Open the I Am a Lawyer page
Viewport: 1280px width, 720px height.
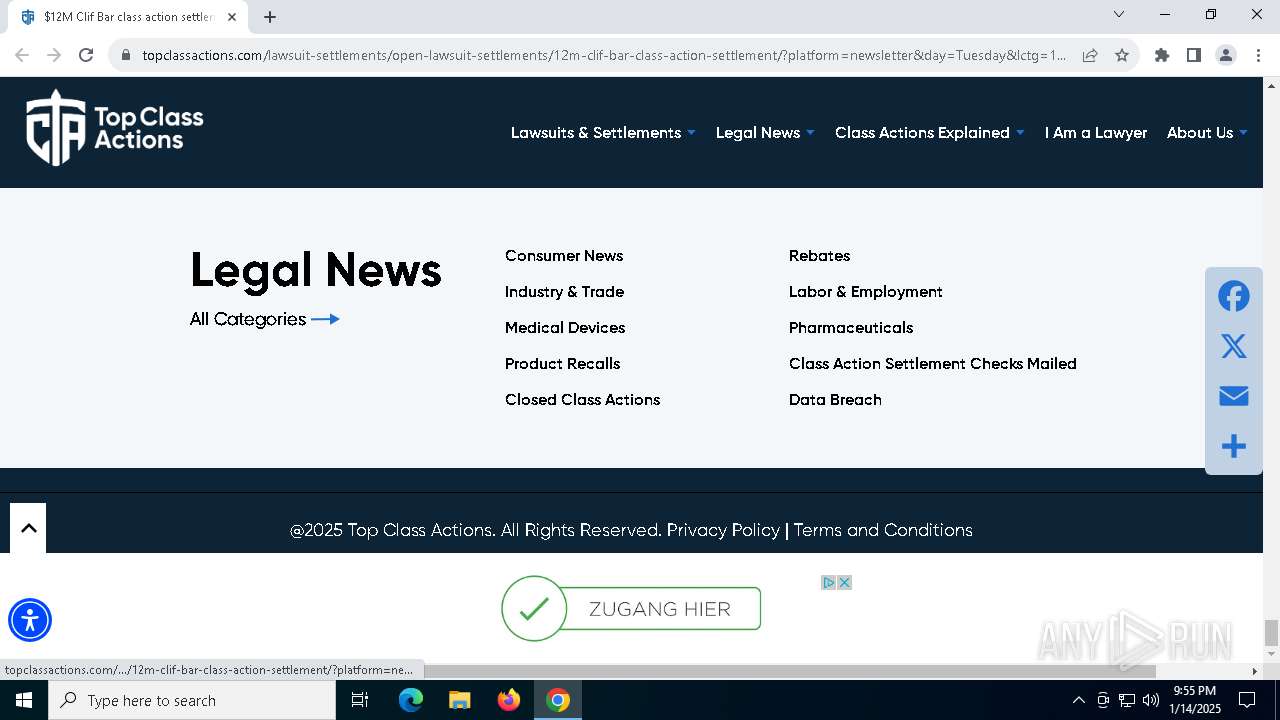1096,132
